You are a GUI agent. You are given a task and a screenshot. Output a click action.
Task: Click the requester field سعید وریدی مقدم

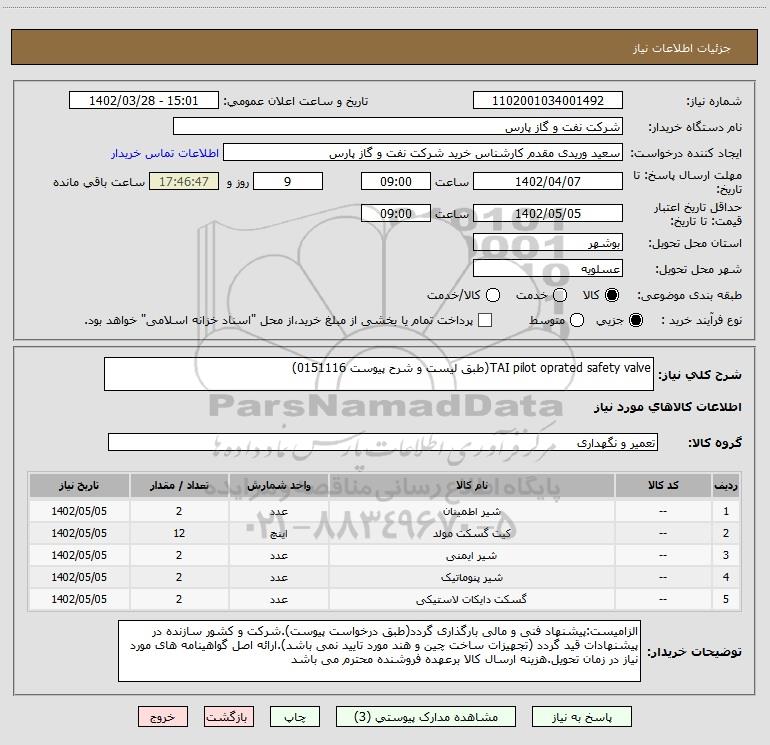click(423, 153)
